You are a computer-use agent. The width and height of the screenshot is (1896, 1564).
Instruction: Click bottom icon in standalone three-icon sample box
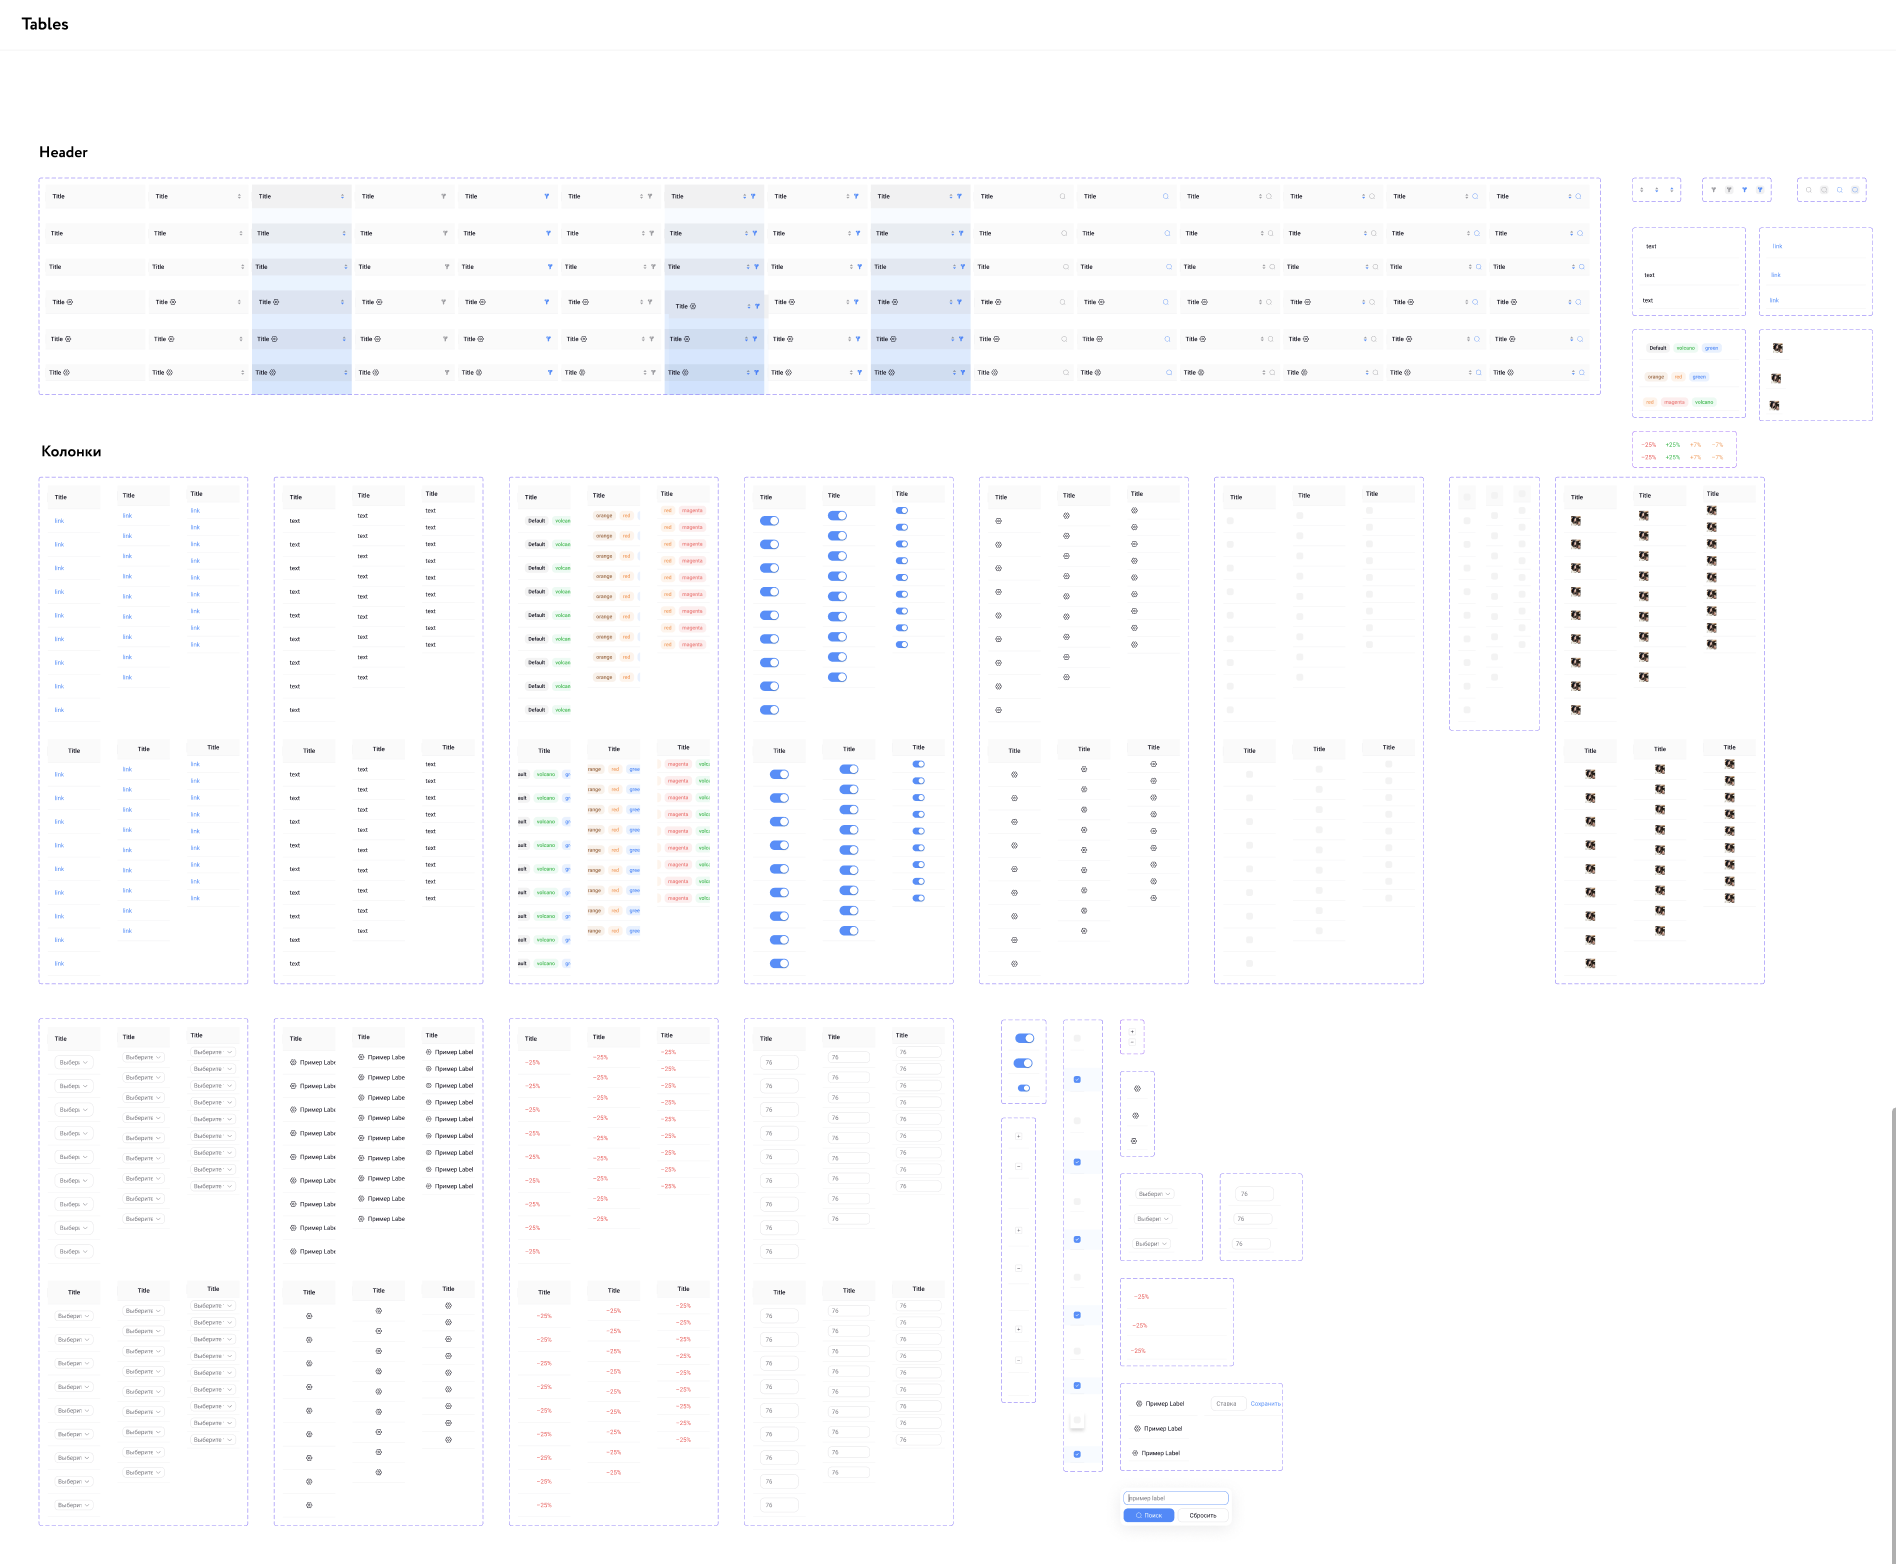click(x=1134, y=1141)
